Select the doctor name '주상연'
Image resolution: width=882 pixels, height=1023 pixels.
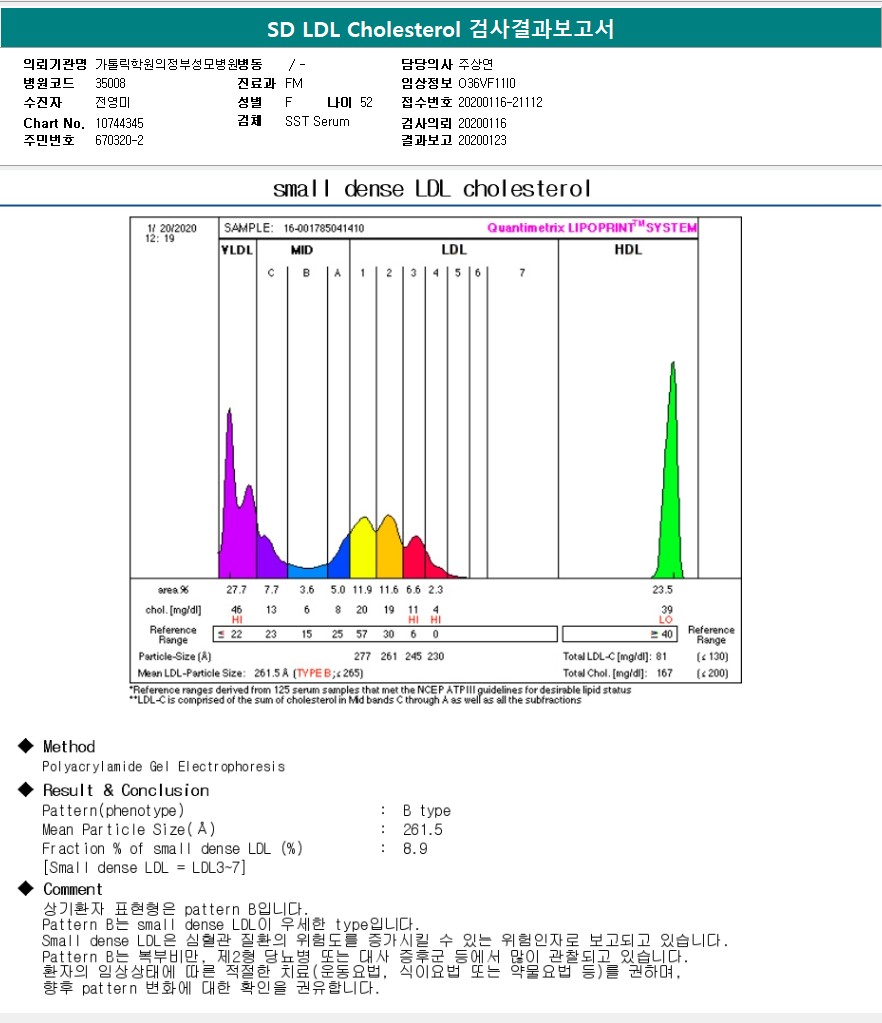476,64
